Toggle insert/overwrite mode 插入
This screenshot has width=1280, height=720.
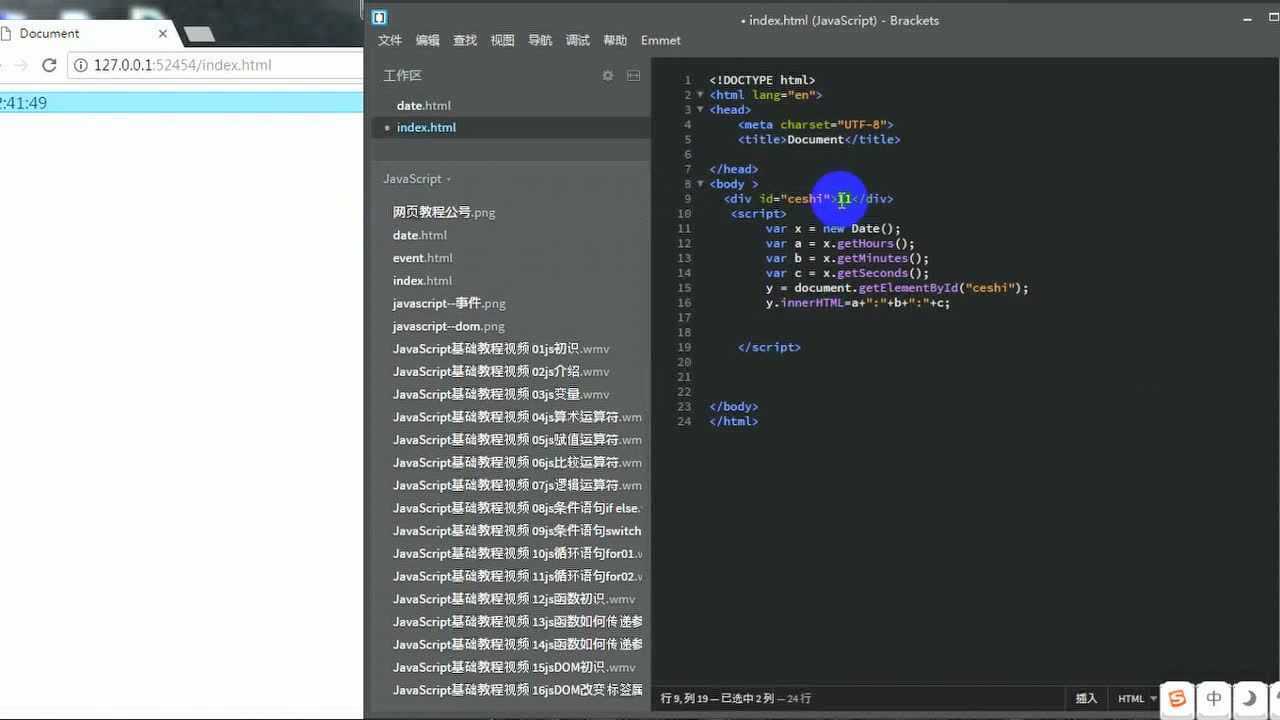coord(1086,698)
